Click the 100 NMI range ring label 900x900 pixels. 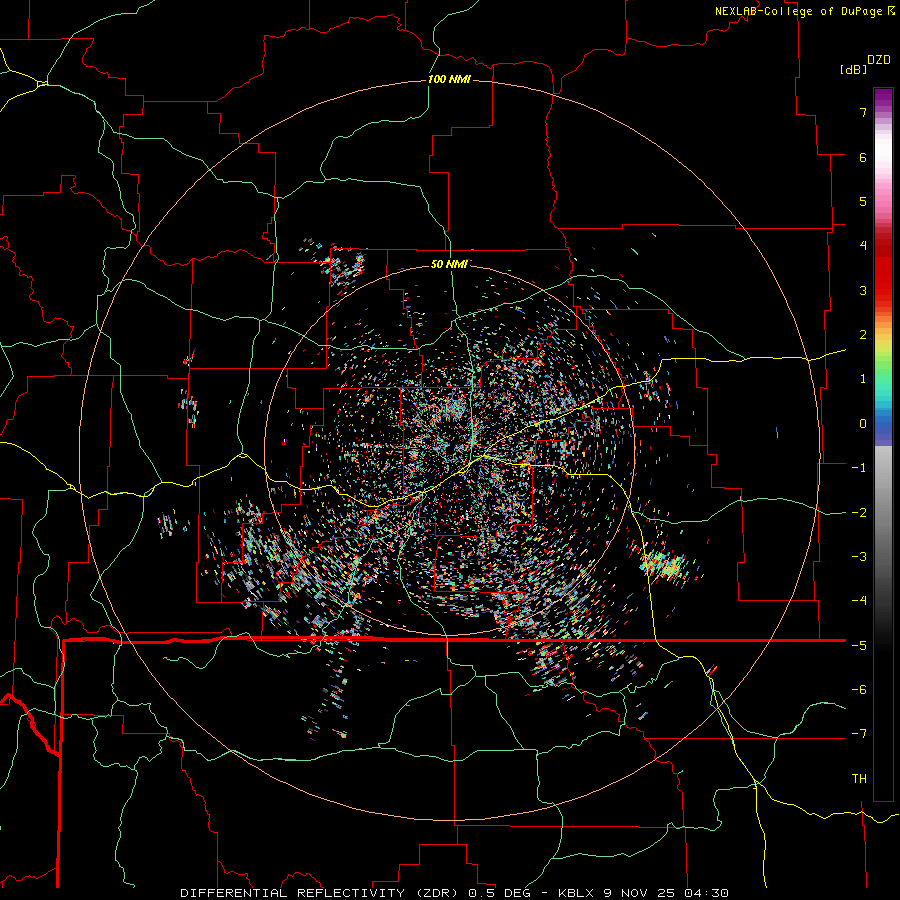click(449, 79)
